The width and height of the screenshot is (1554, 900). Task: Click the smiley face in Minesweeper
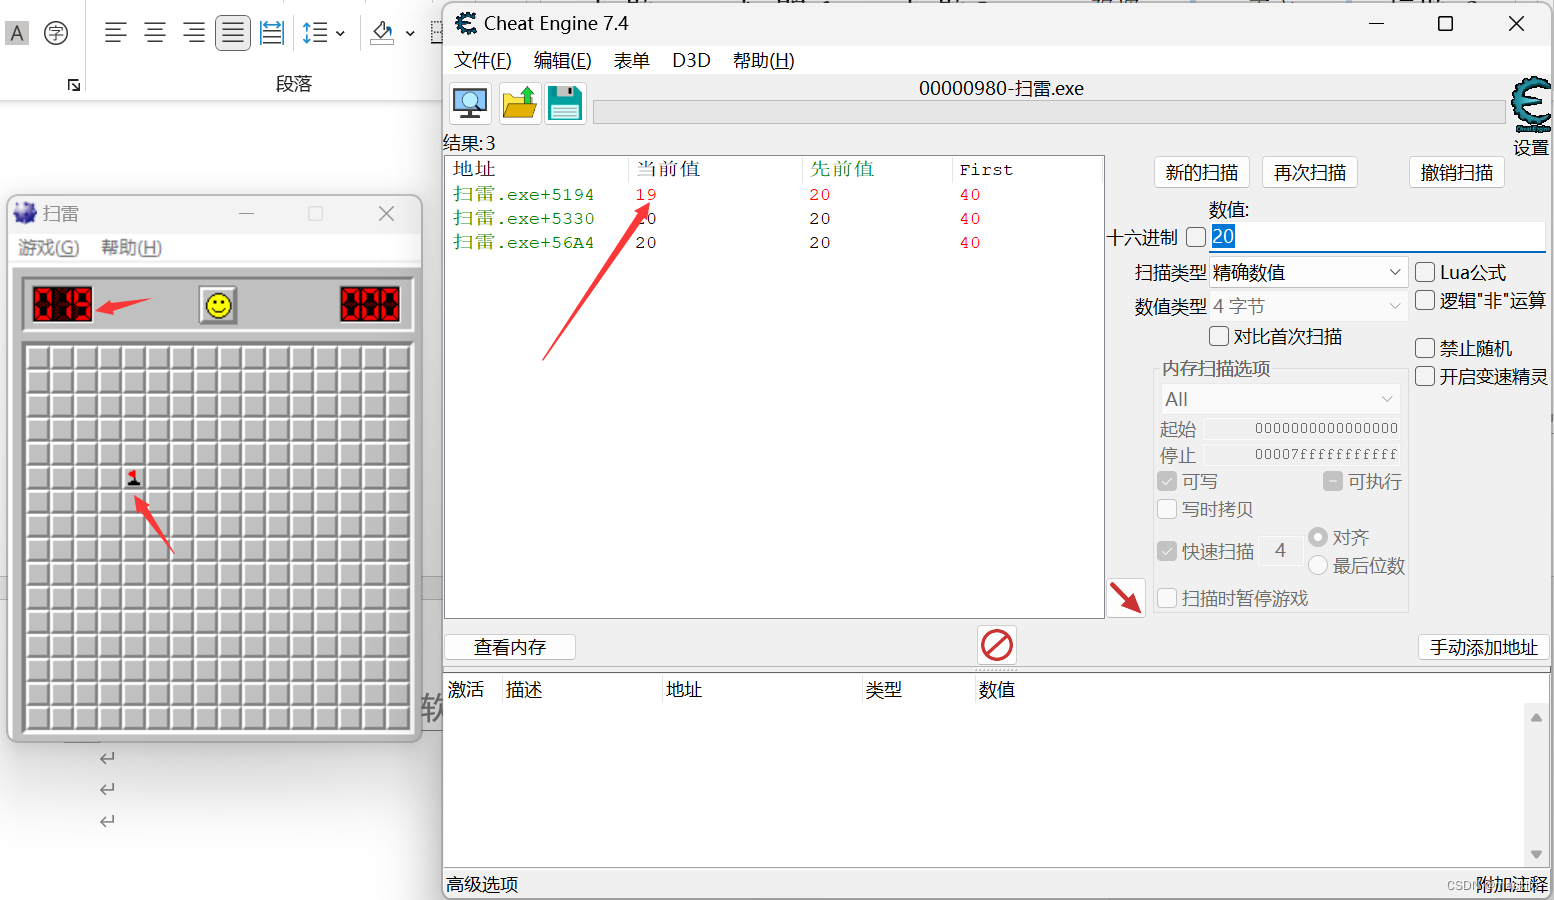[218, 305]
